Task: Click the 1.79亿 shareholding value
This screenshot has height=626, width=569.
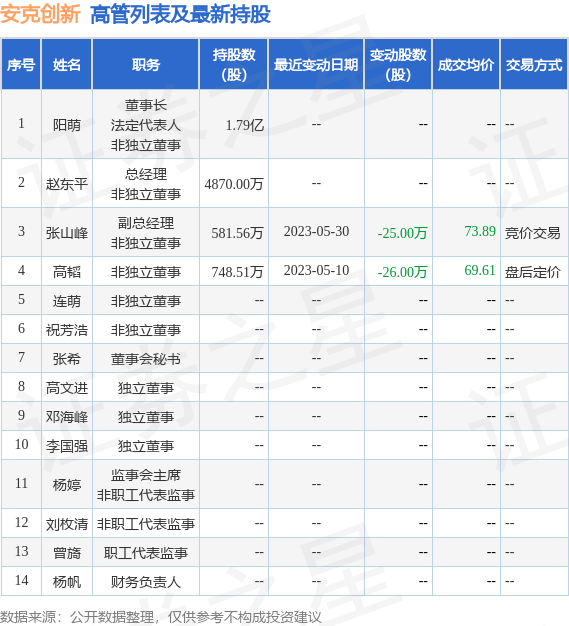Action: pyautogui.click(x=245, y=125)
